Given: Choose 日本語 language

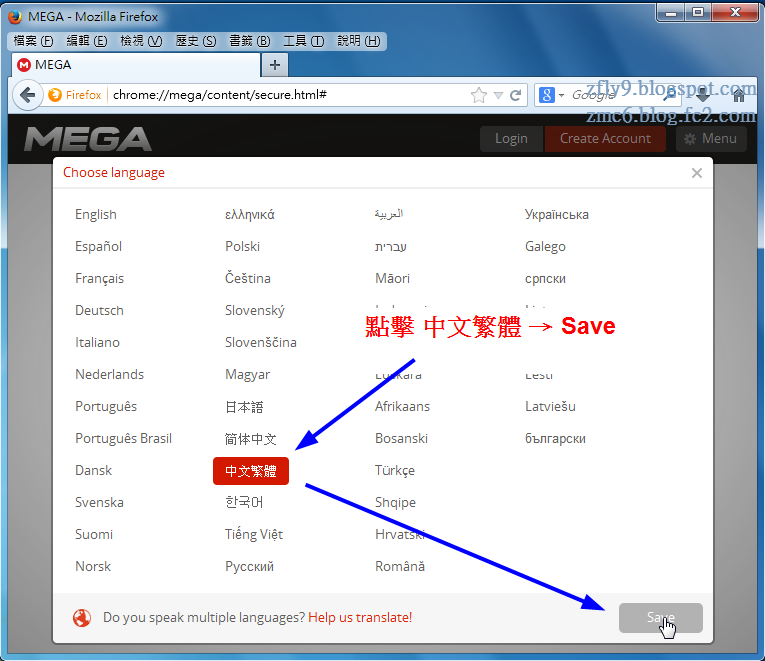Looking at the screenshot, I should coord(244,407).
